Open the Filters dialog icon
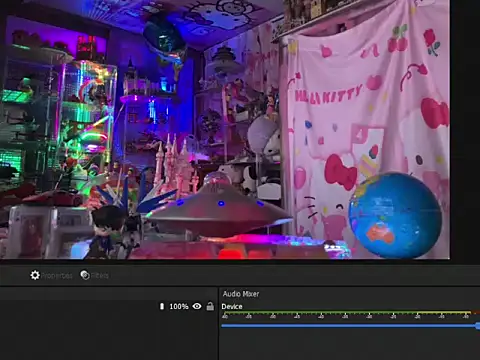Image resolution: width=480 pixels, height=360 pixels. point(85,275)
